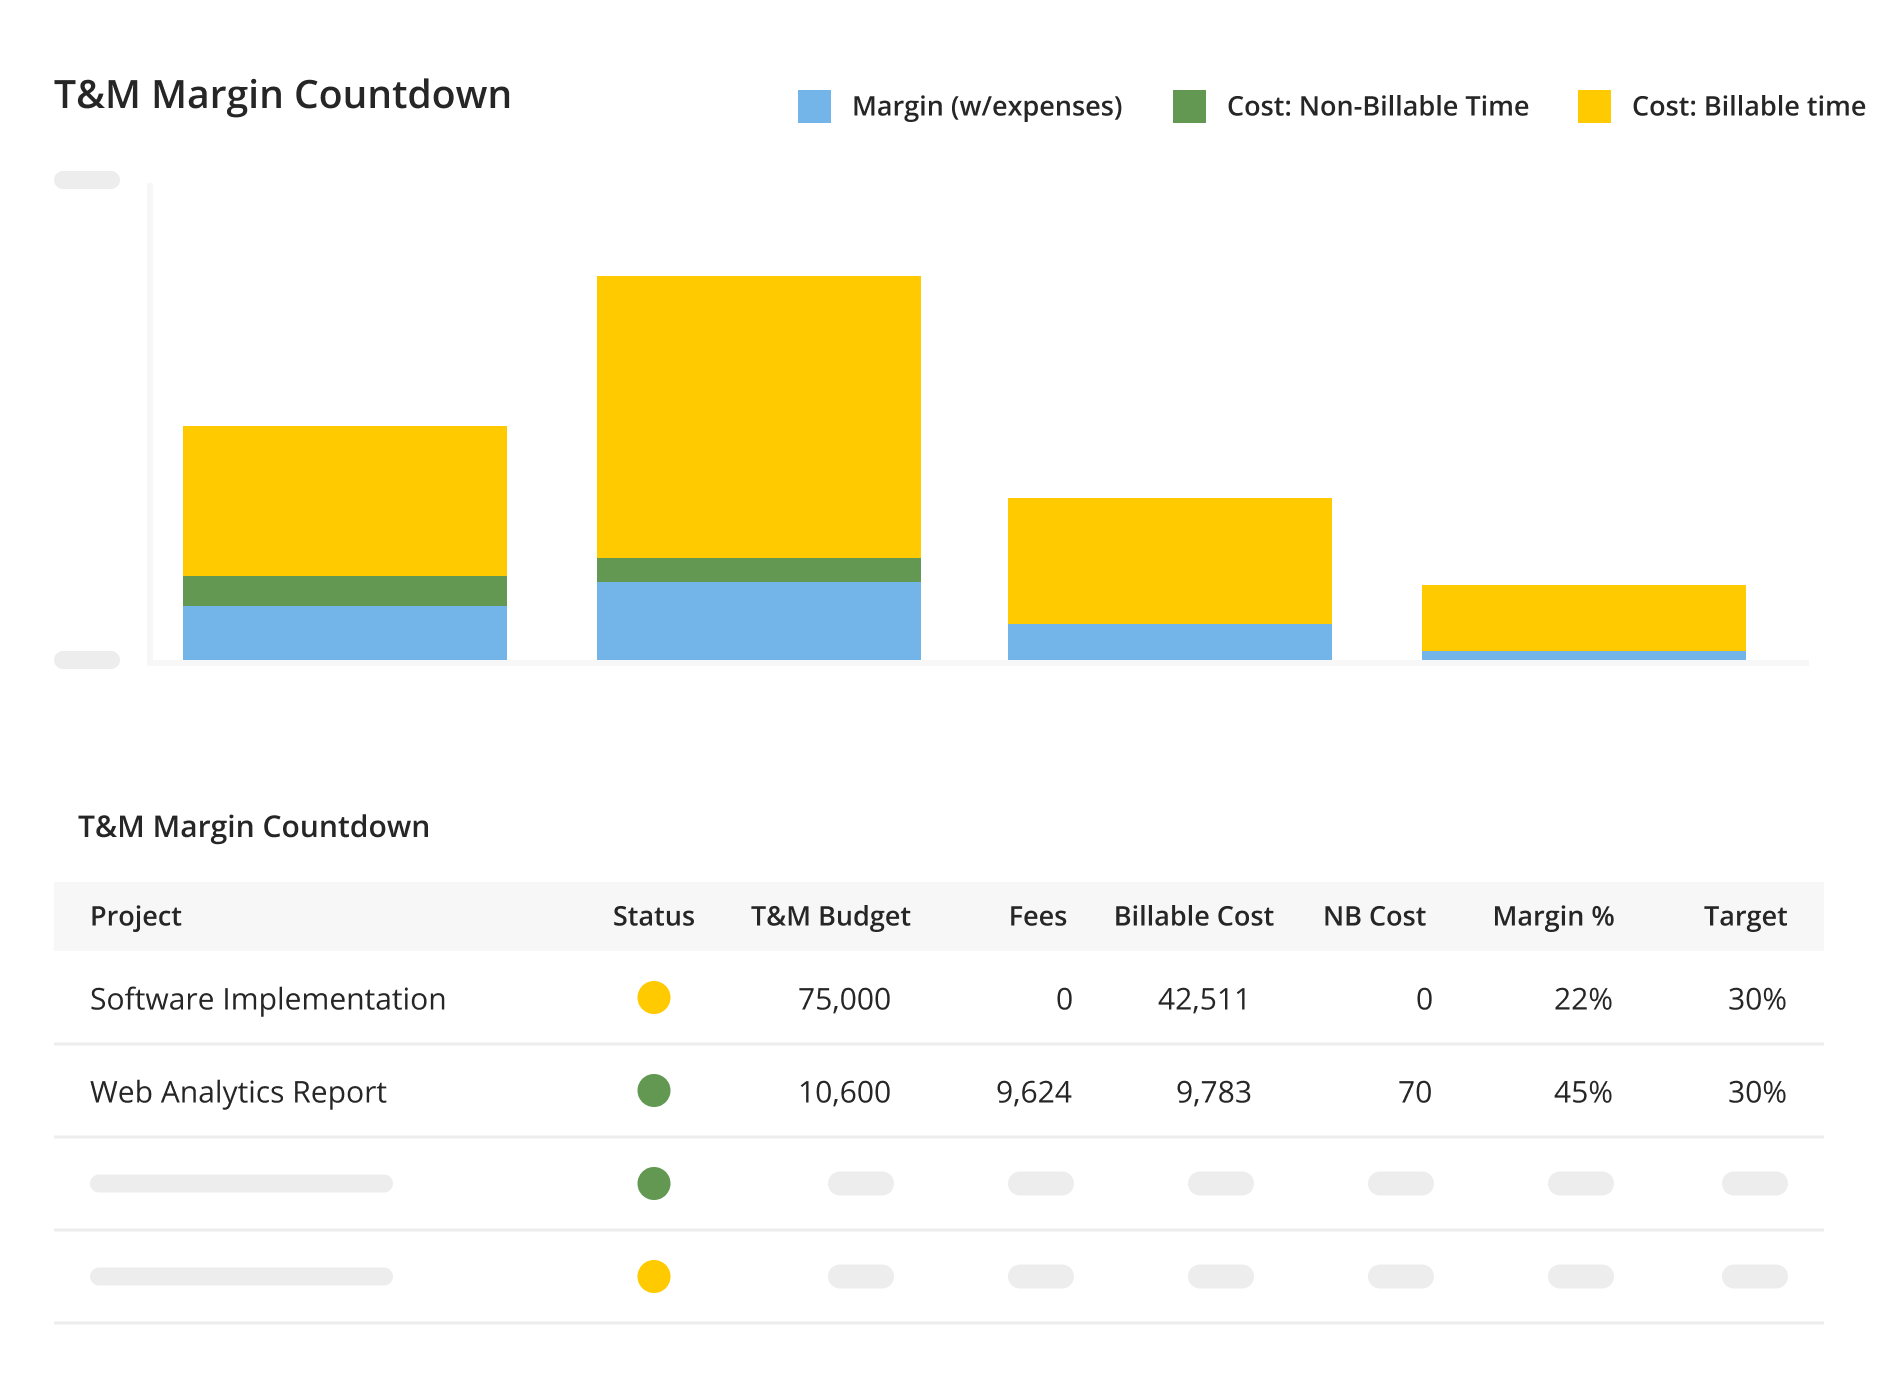Select the Status column header
Viewport: 1878px width, 1377px height.
[x=653, y=915]
